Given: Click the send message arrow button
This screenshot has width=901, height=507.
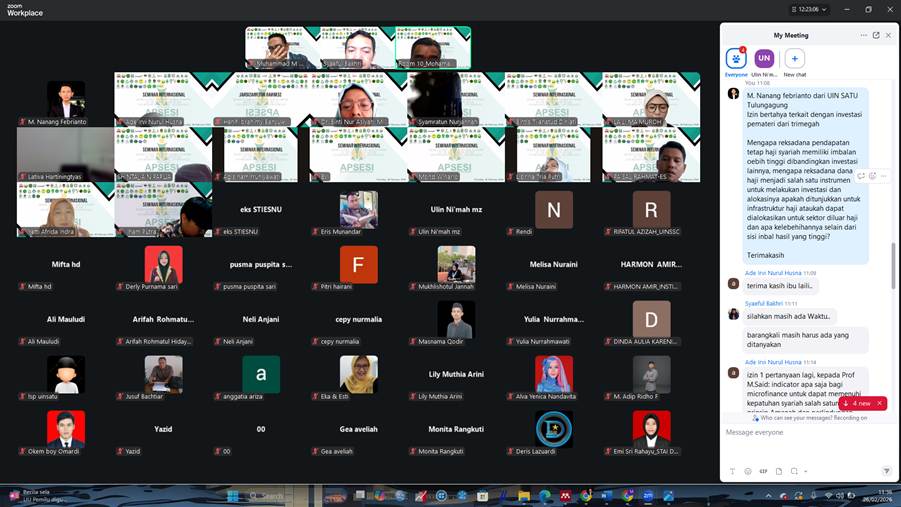Looking at the screenshot, I should (x=886, y=471).
